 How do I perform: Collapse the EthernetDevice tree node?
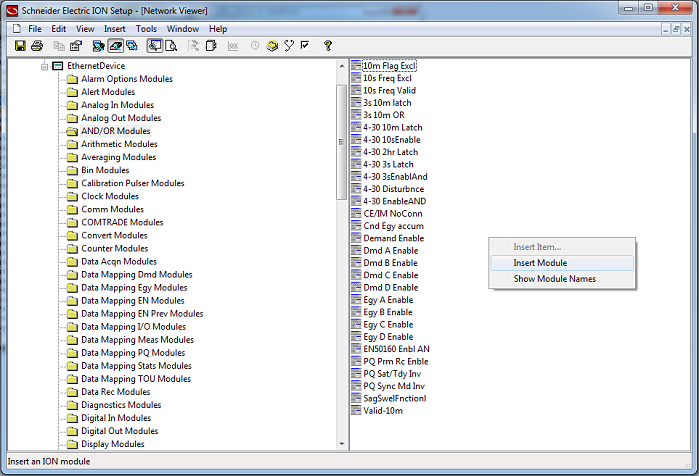[x=45, y=66]
